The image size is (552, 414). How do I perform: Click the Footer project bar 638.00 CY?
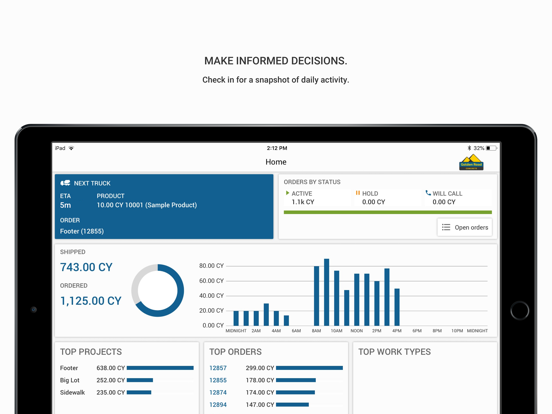pos(160,368)
